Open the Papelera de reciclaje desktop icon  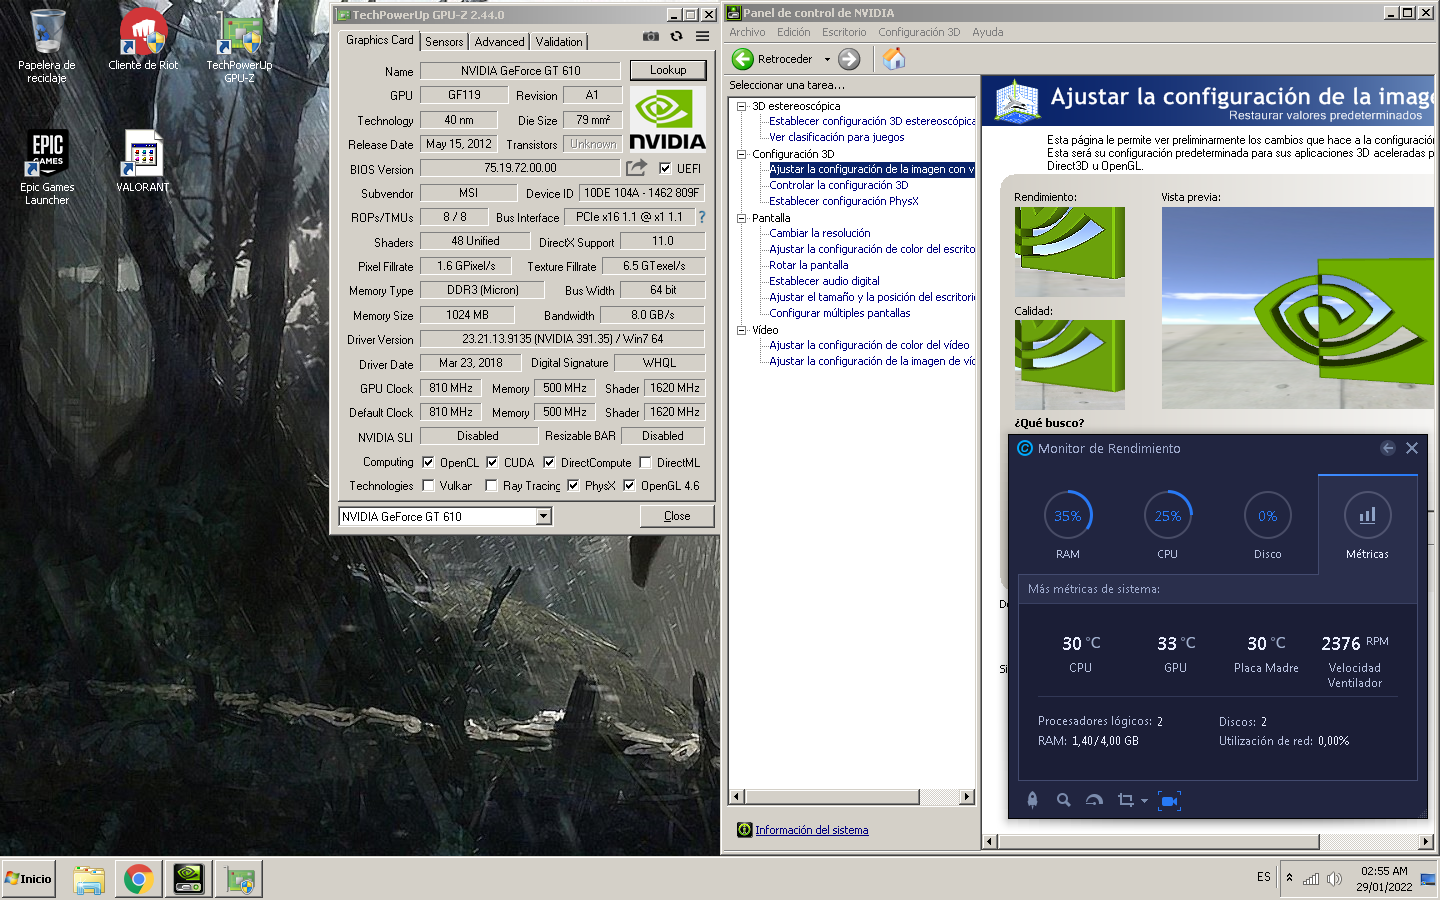pyautogui.click(x=47, y=45)
